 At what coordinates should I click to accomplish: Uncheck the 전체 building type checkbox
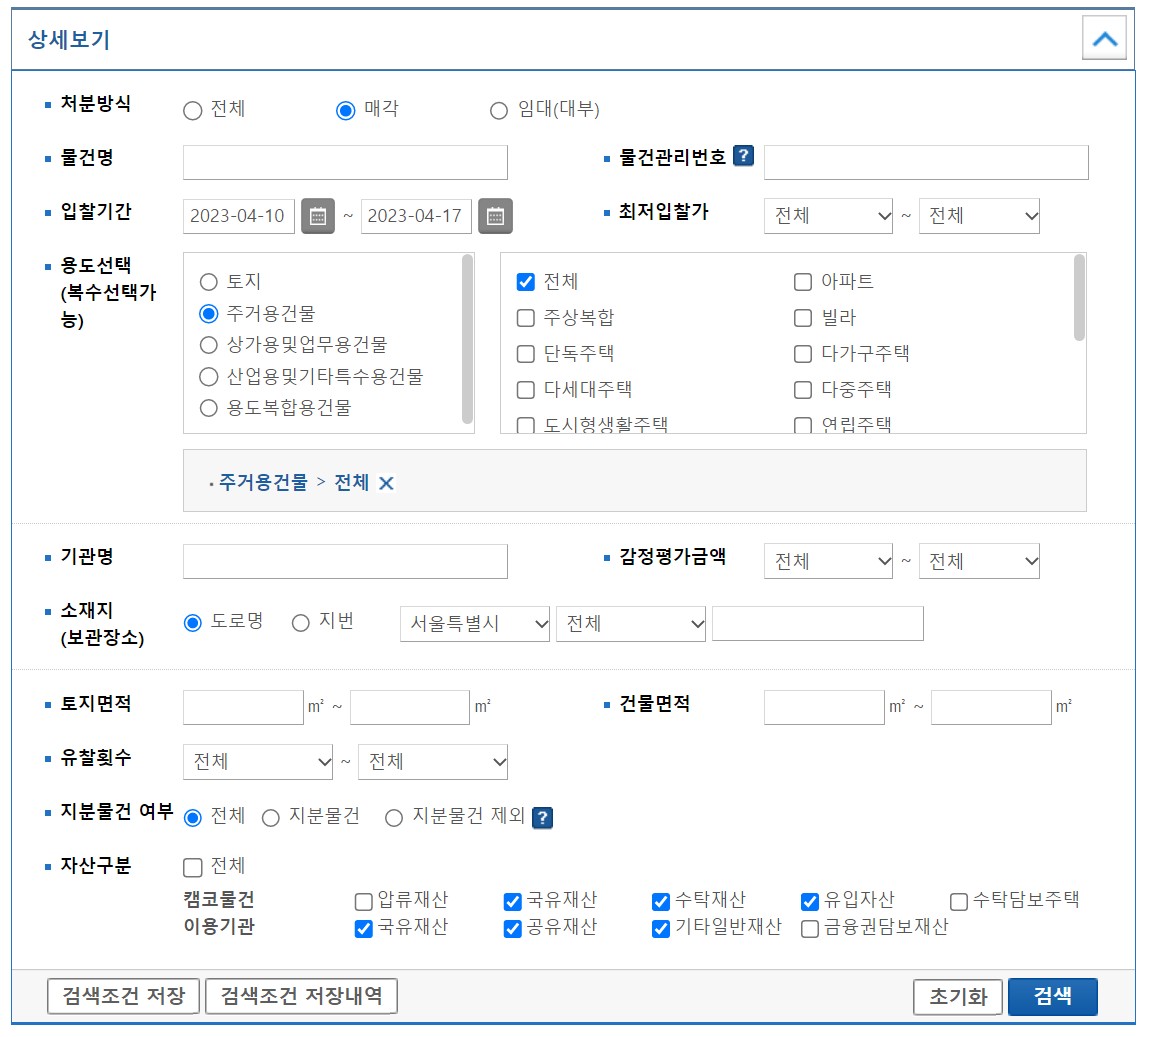pos(524,281)
